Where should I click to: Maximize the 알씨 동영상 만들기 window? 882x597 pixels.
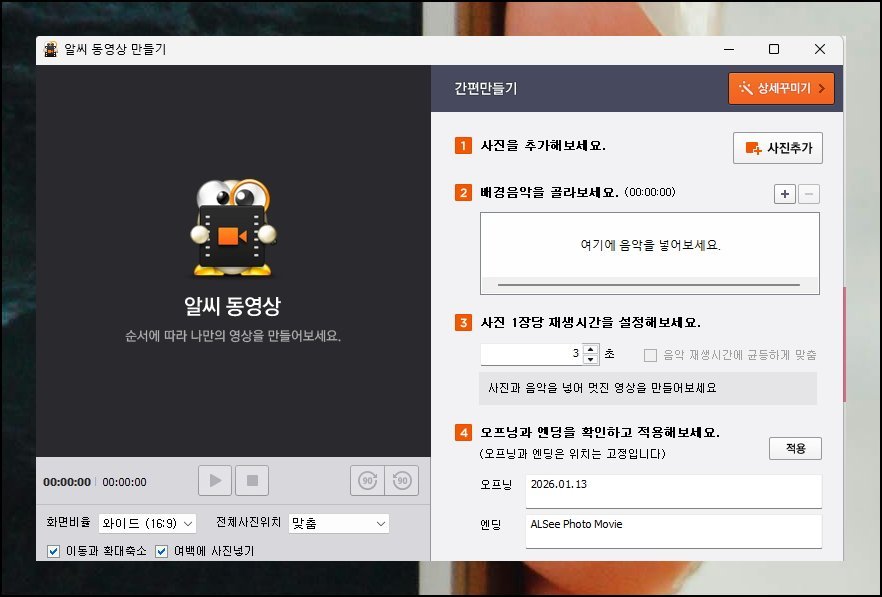pos(774,50)
